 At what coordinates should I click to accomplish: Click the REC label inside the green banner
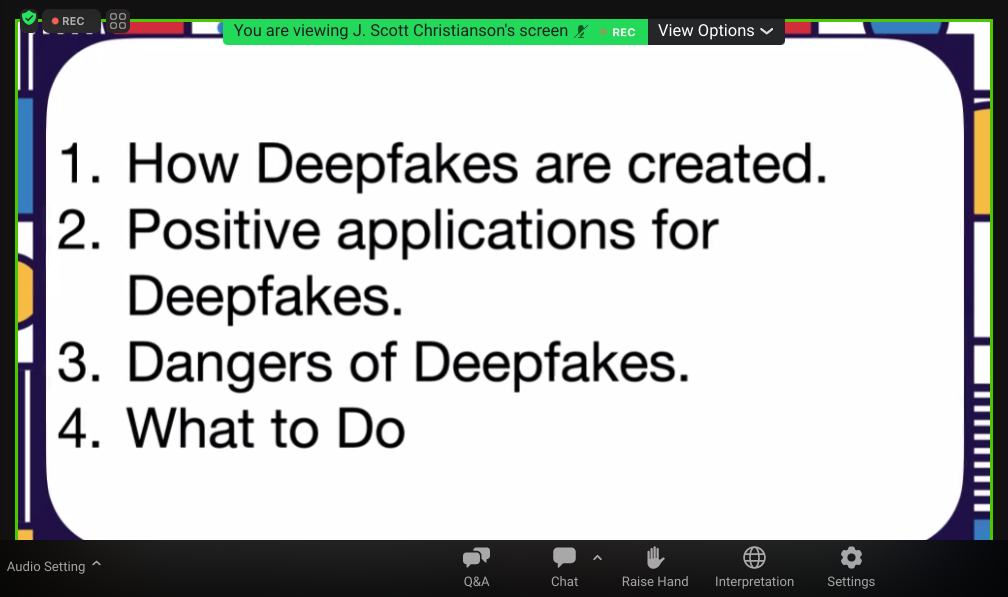(622, 32)
